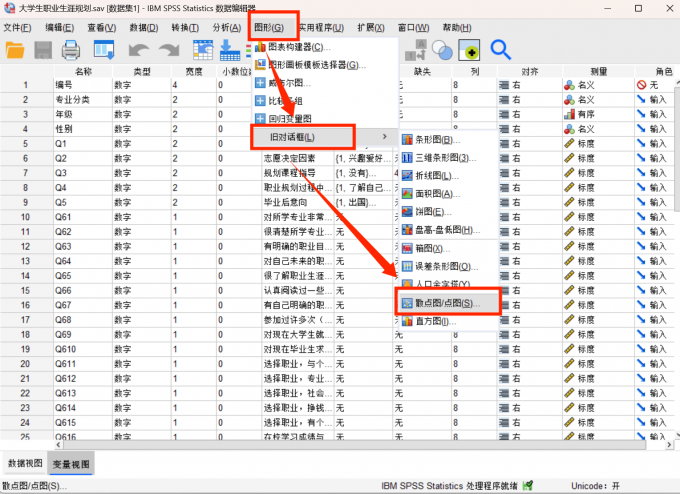
Task: Click the Print toolbar icon
Action: (x=71, y=50)
